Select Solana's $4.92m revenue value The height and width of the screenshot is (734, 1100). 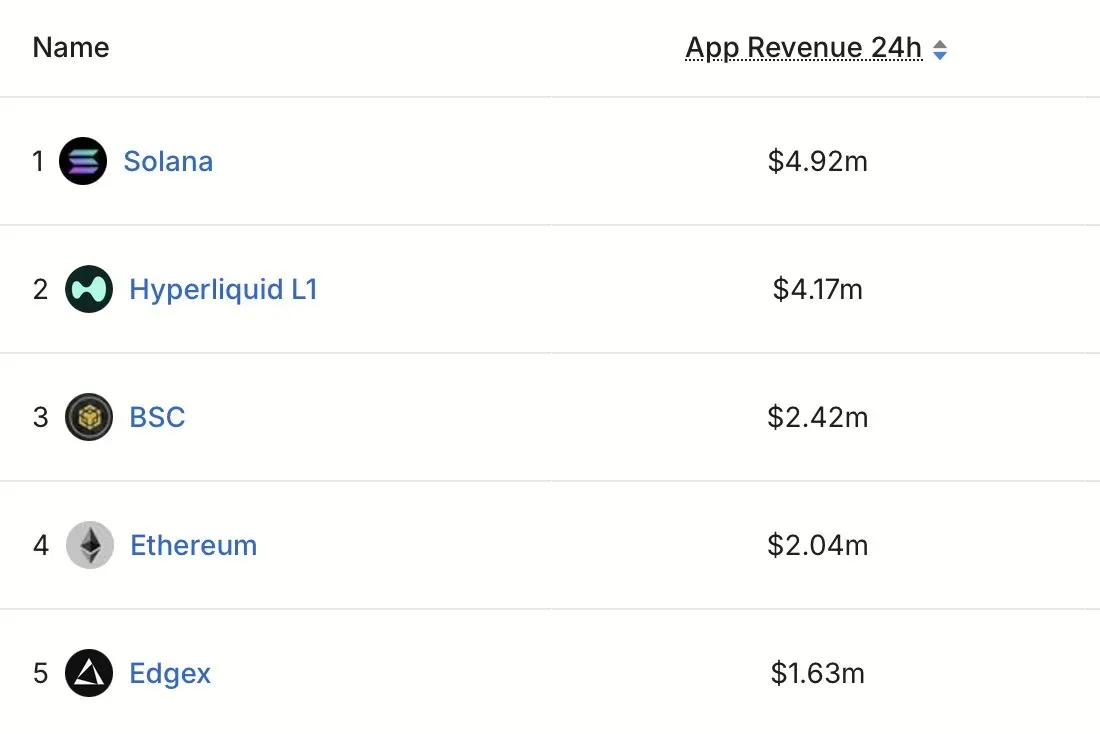click(x=817, y=161)
